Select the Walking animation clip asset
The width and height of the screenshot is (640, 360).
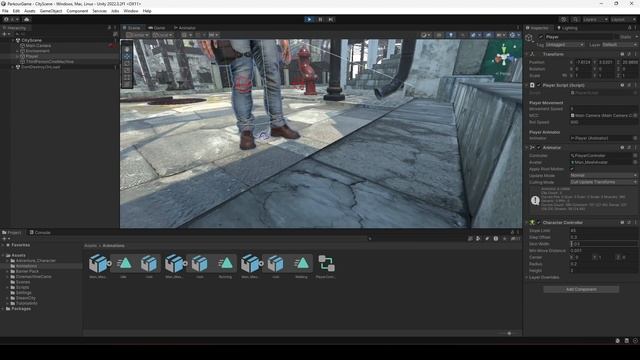tap(301, 266)
